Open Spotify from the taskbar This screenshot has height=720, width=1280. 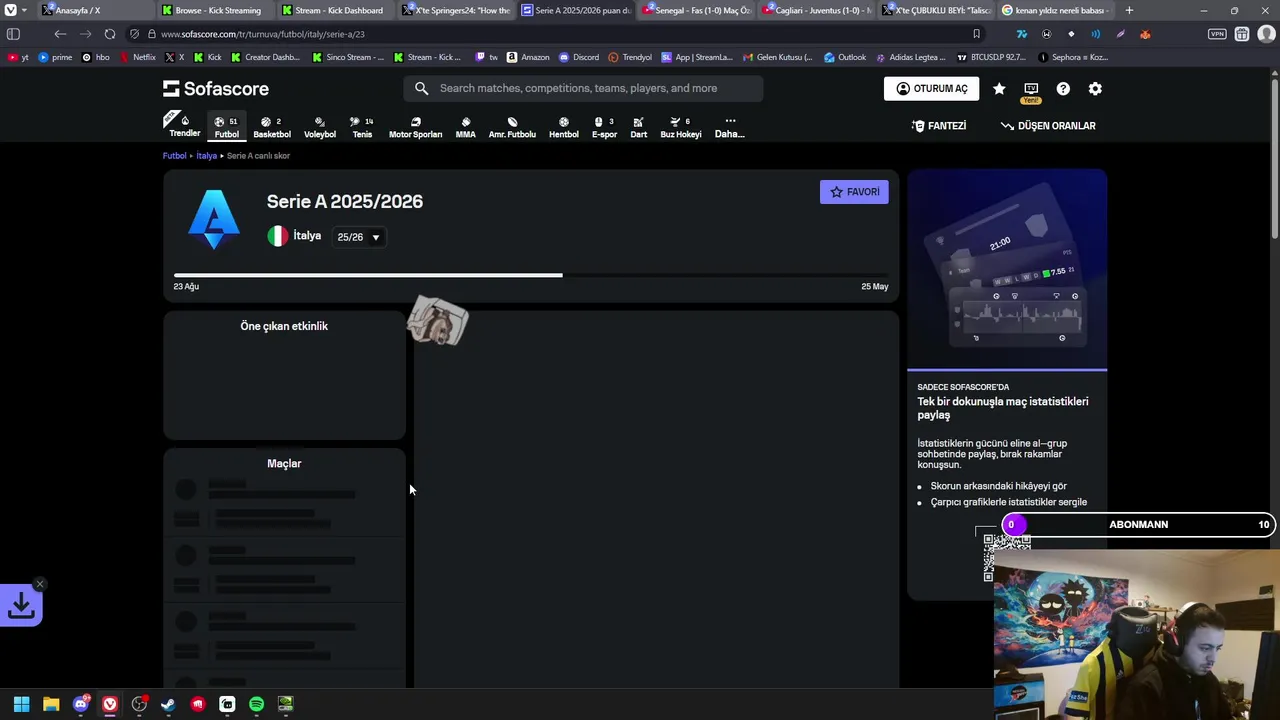coord(256,704)
